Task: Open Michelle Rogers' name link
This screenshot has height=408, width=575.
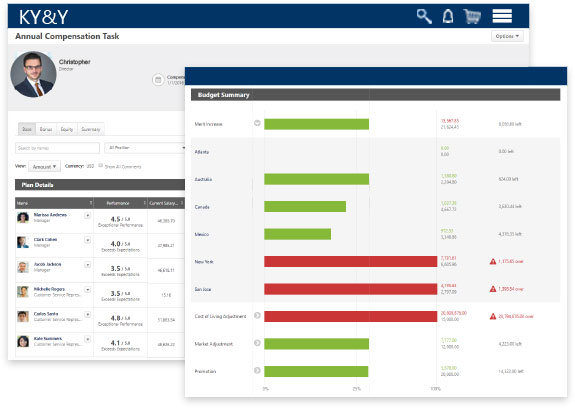Action: [49, 289]
